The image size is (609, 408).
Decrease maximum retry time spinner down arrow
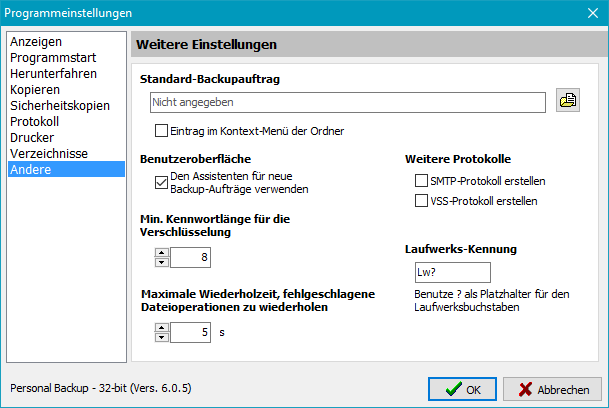point(161,337)
